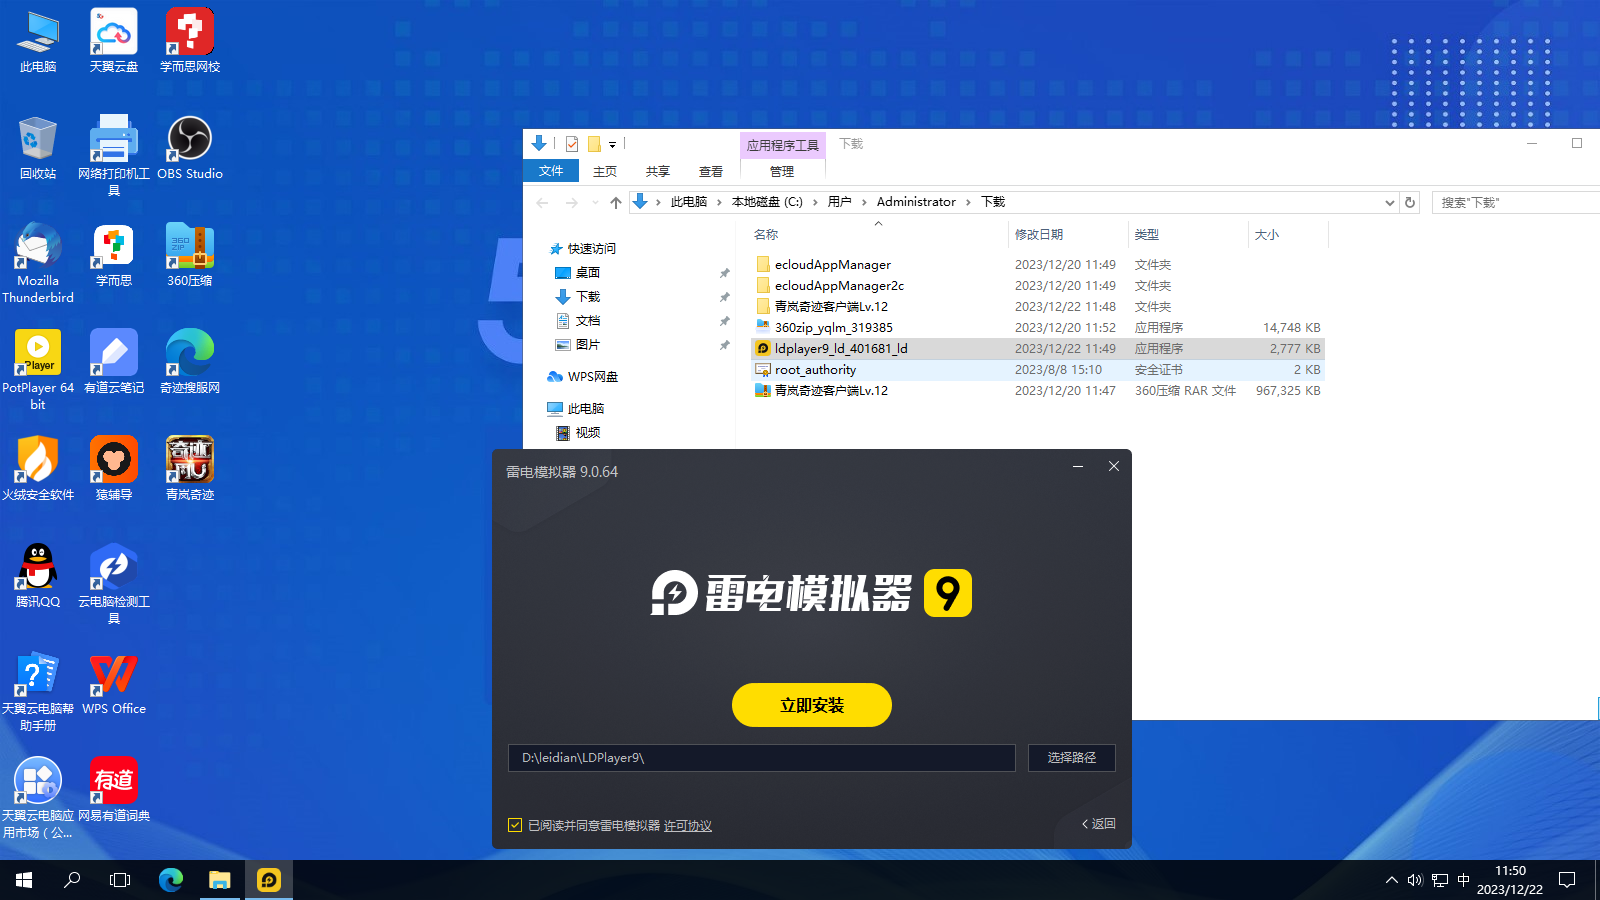Click the 选择路径 browse button

[1072, 758]
